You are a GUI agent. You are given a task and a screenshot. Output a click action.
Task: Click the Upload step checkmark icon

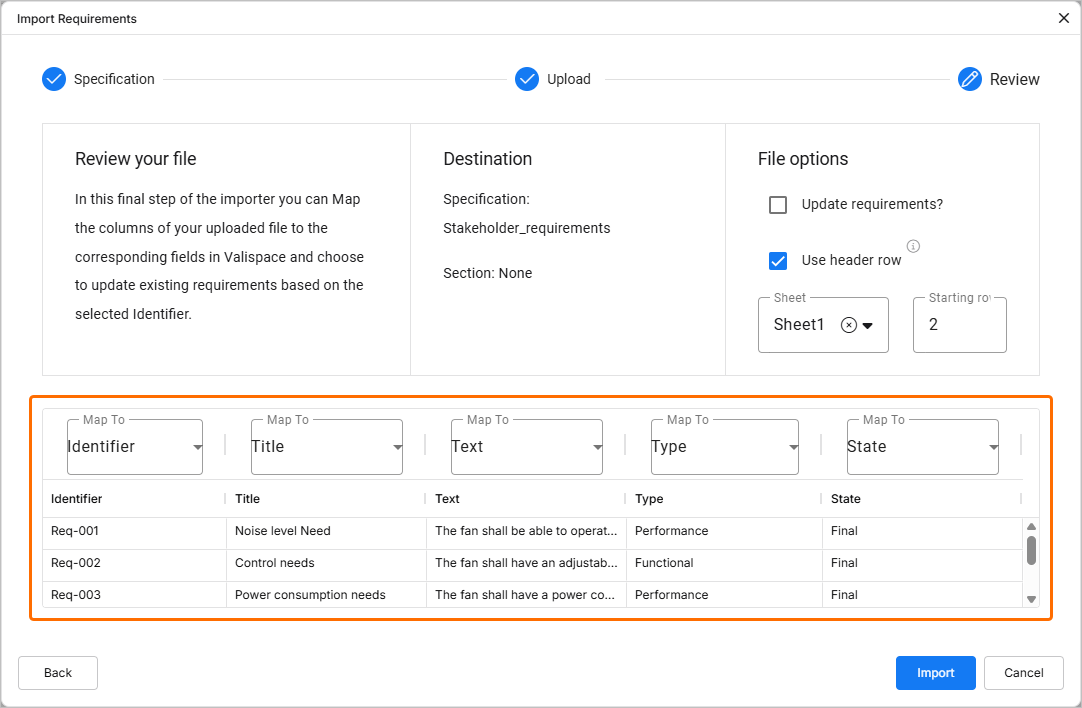[527, 79]
